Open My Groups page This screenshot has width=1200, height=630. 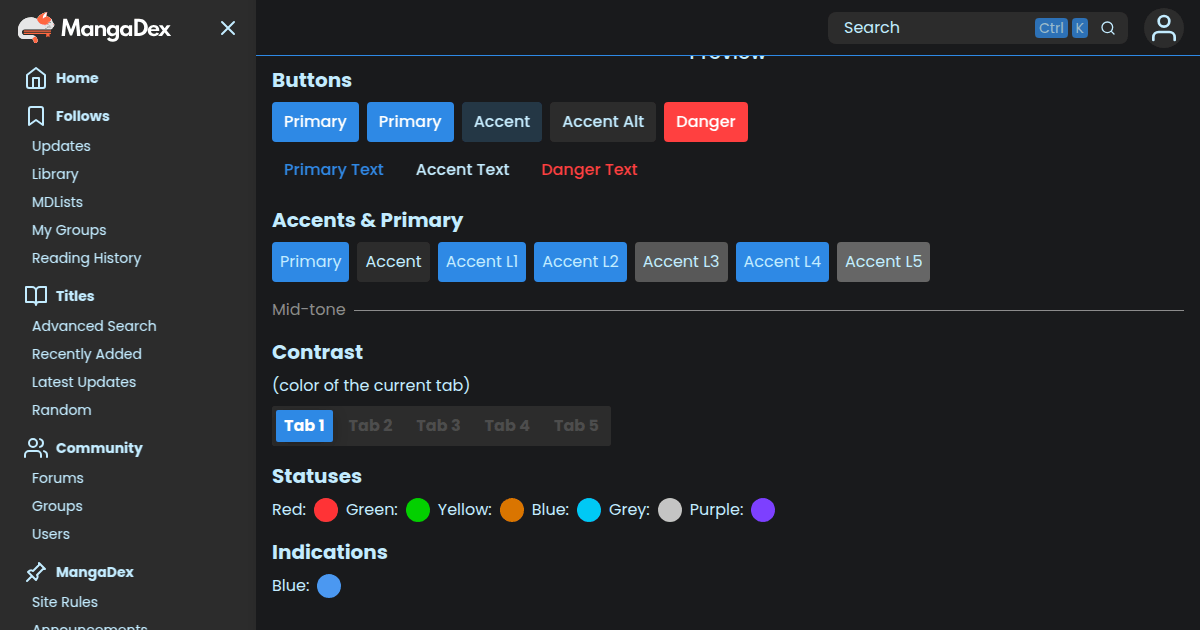[69, 230]
